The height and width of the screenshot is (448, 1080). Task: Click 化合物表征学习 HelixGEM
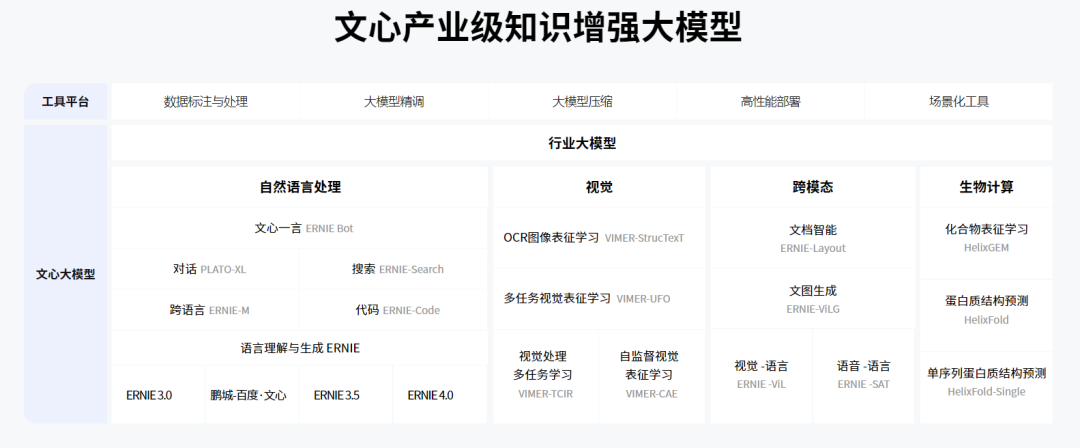[x=986, y=243]
